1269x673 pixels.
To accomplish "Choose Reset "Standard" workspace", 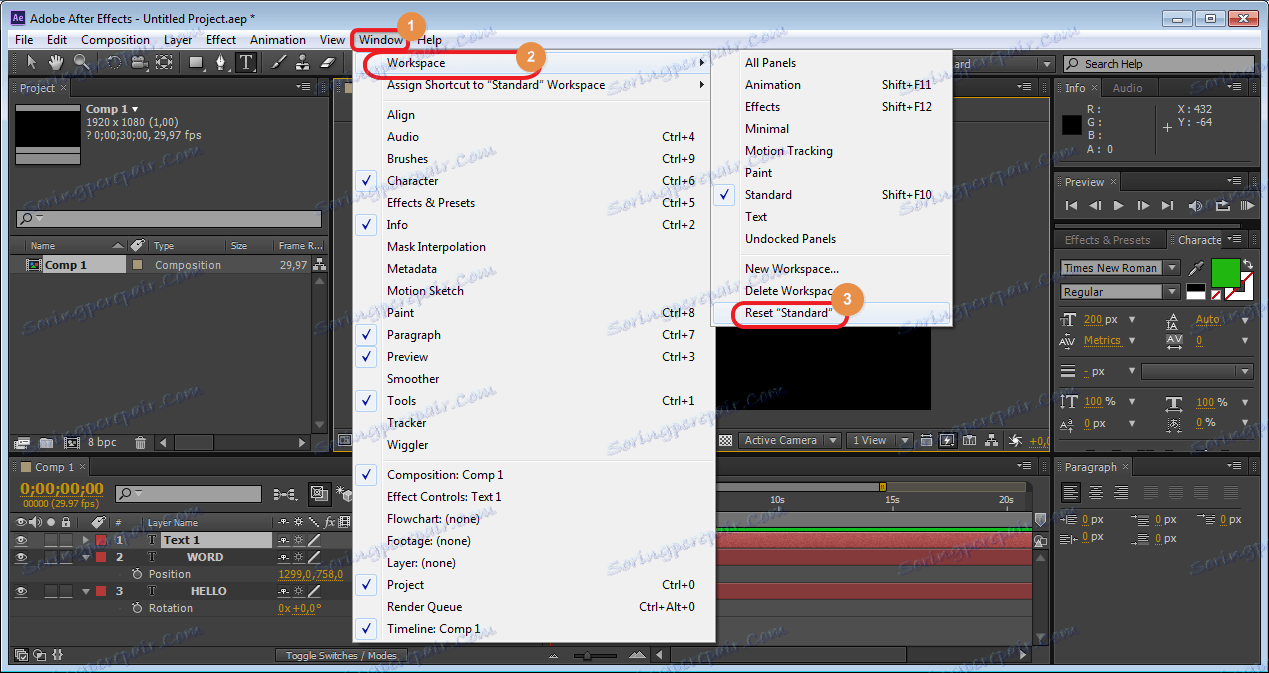I will click(831, 313).
